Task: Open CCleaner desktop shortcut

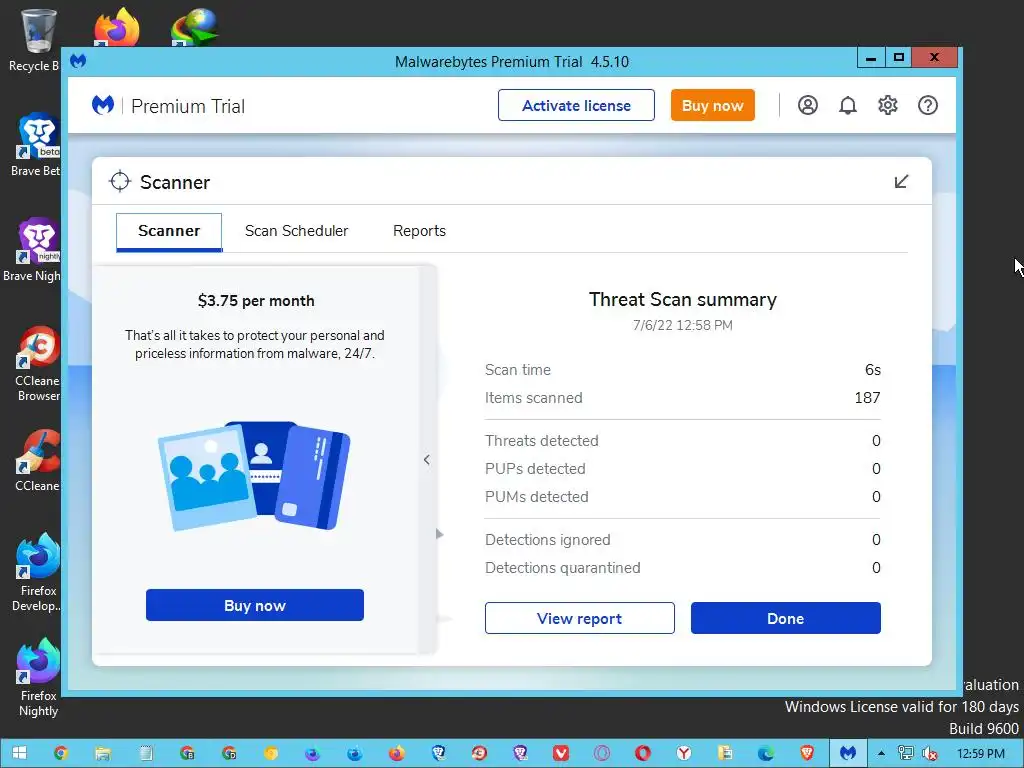Action: click(x=38, y=460)
